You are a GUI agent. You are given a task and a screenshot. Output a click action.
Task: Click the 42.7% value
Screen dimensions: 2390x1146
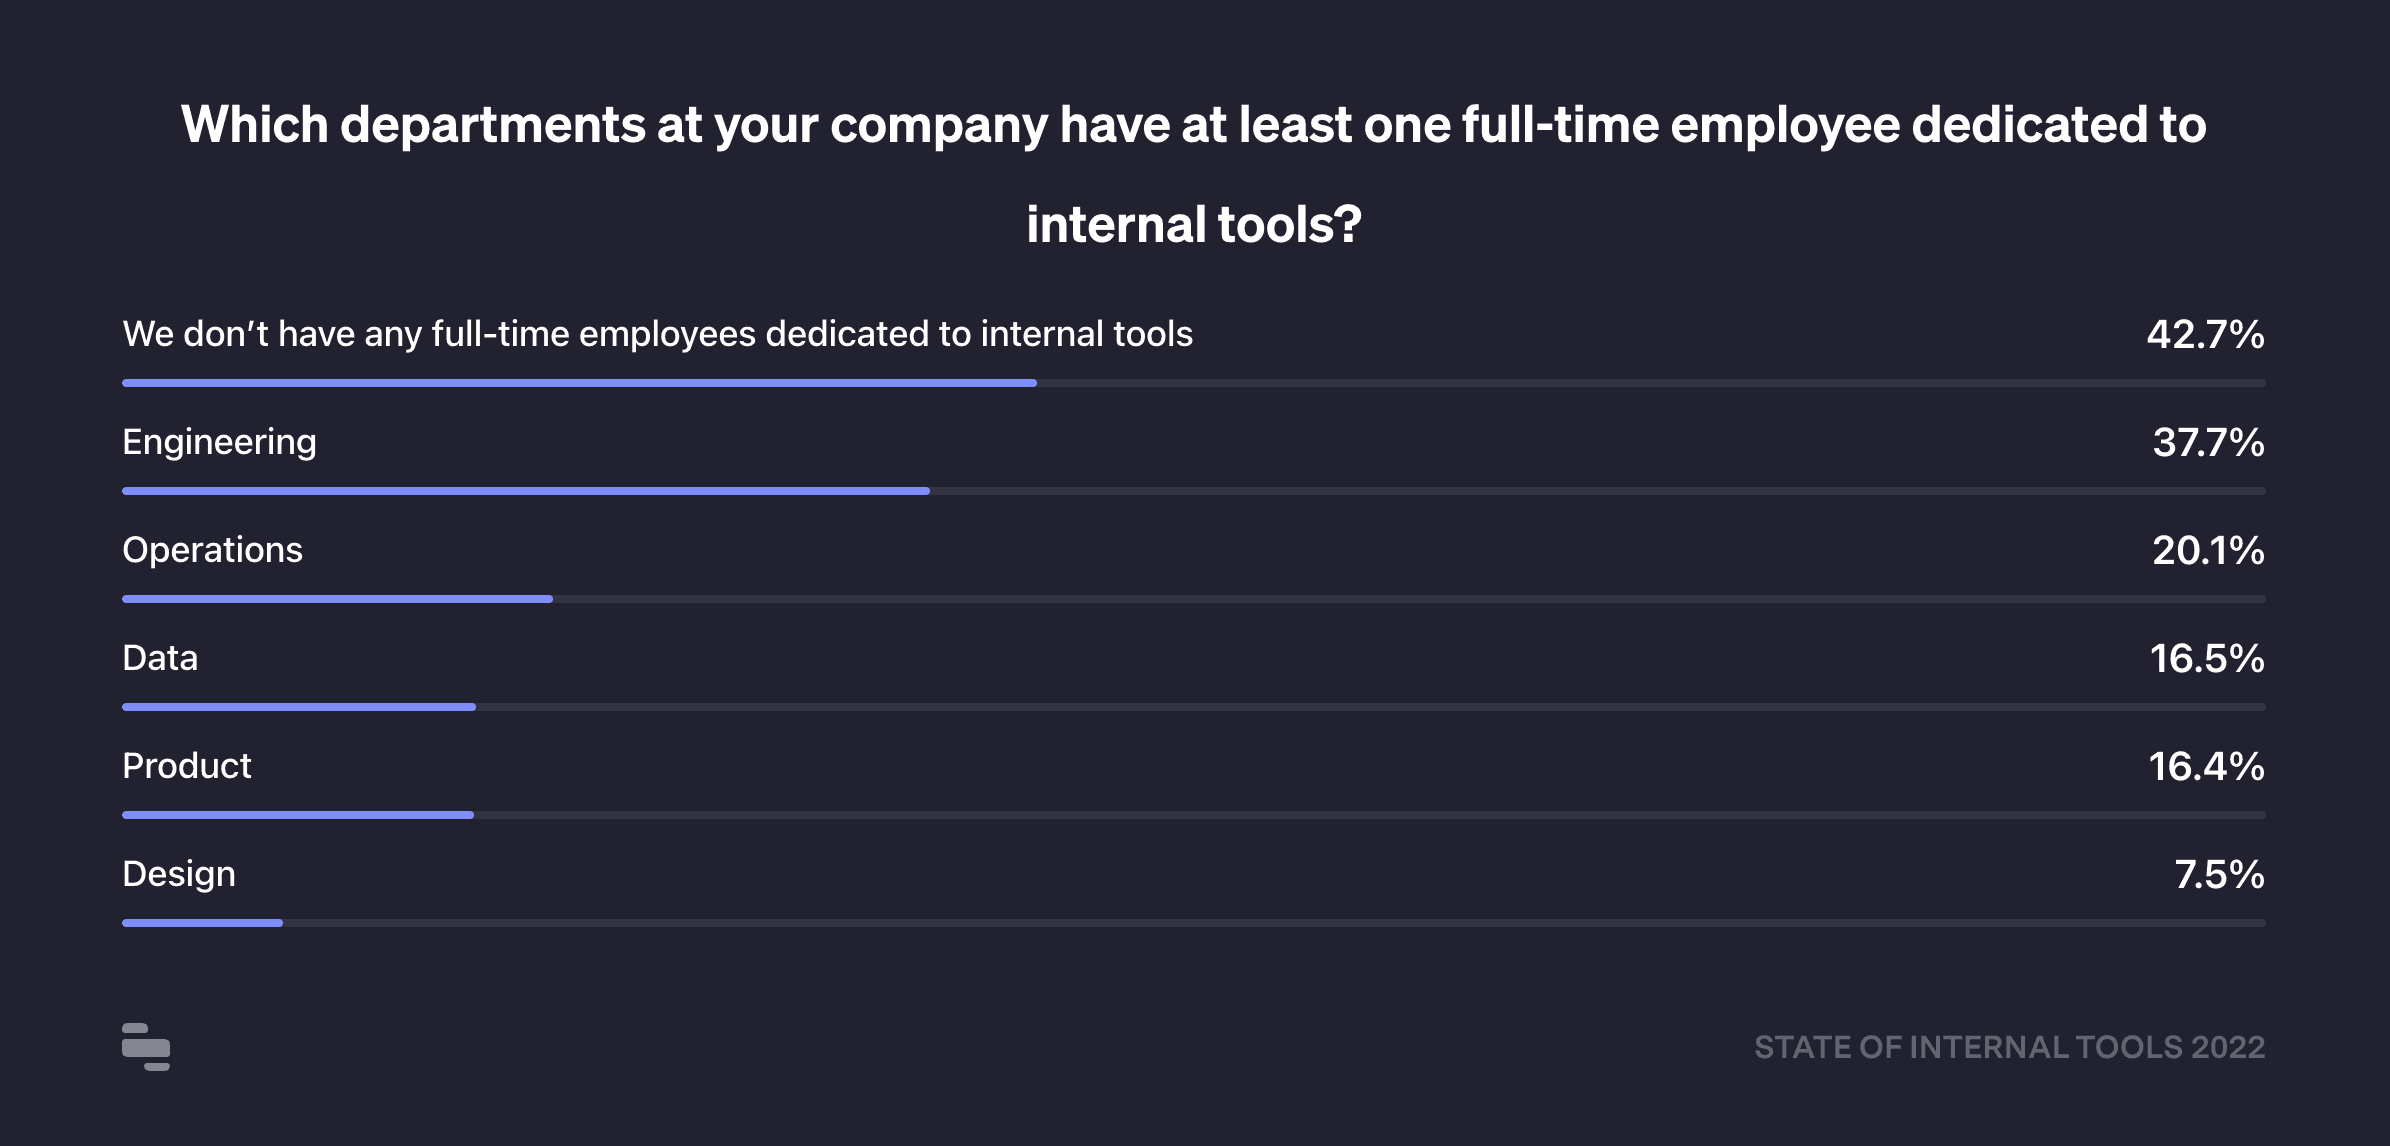pos(2205,334)
